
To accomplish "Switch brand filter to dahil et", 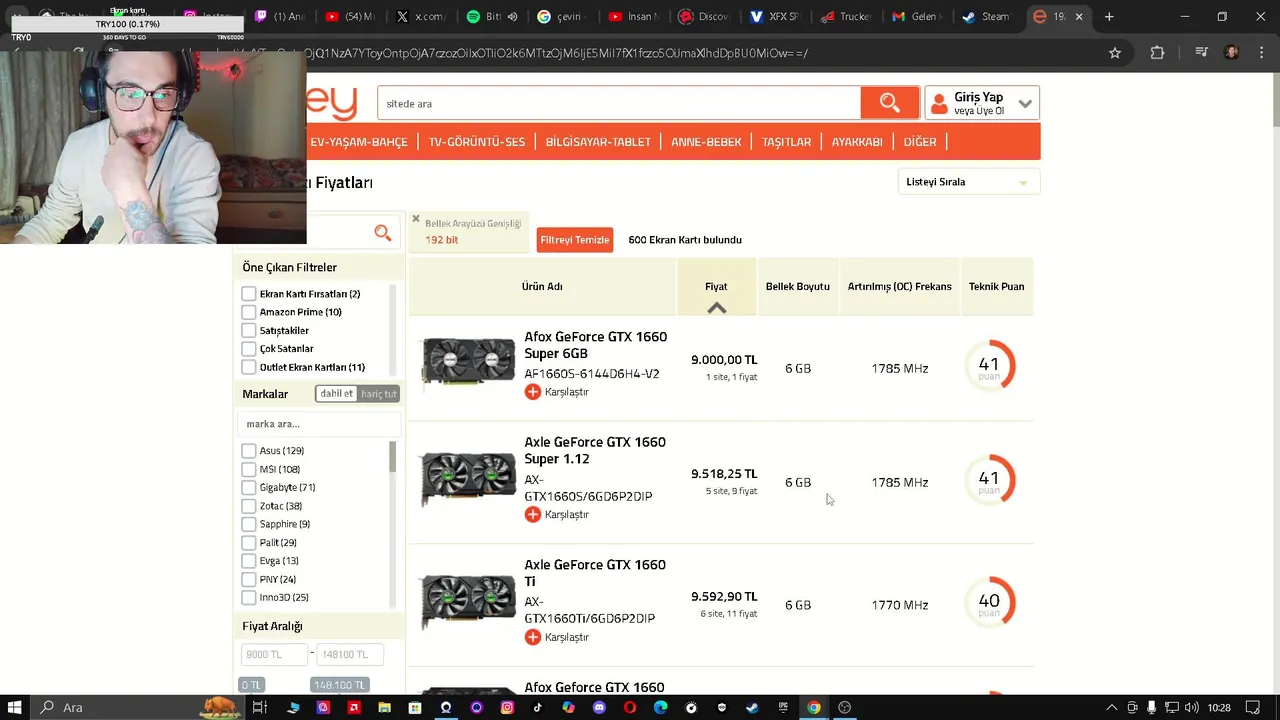I will [336, 394].
